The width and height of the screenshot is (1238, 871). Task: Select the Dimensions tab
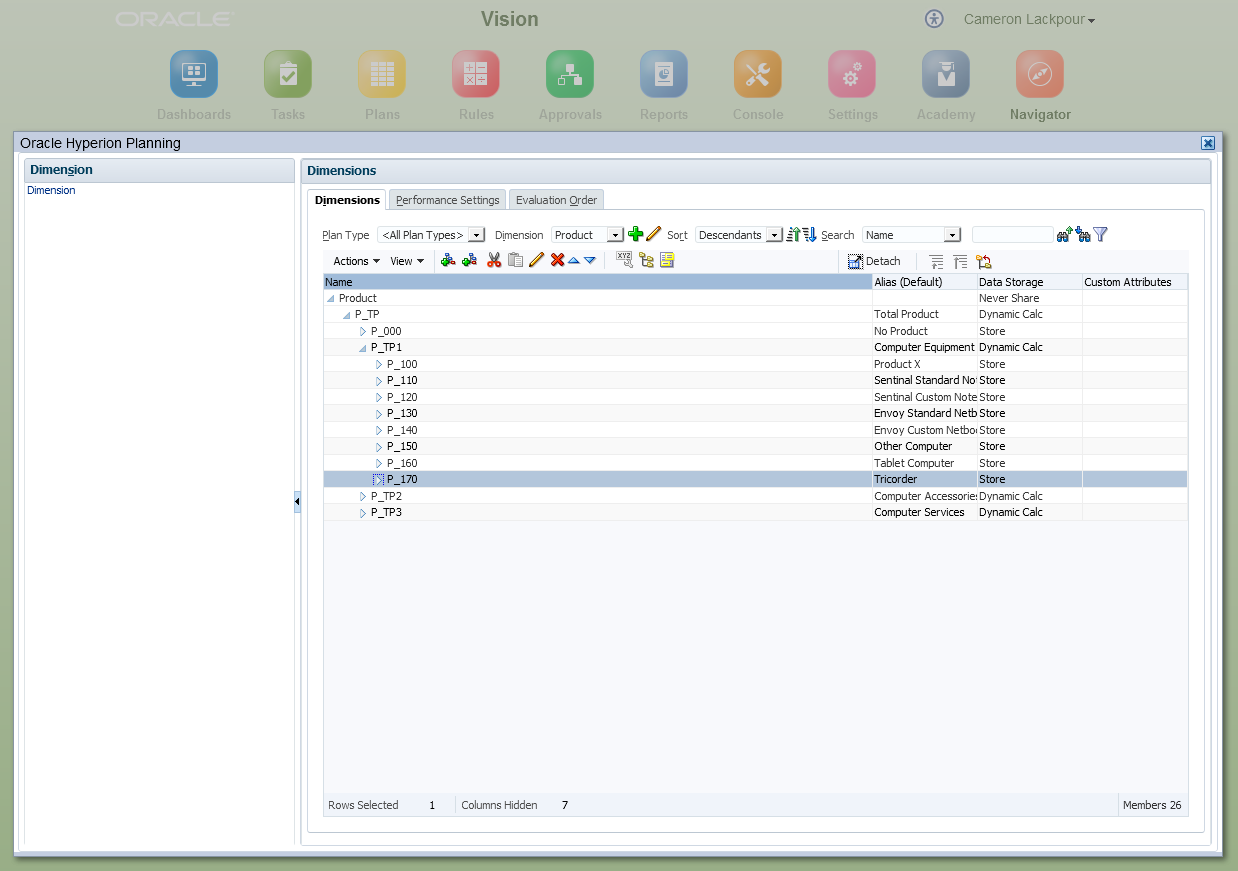click(347, 200)
